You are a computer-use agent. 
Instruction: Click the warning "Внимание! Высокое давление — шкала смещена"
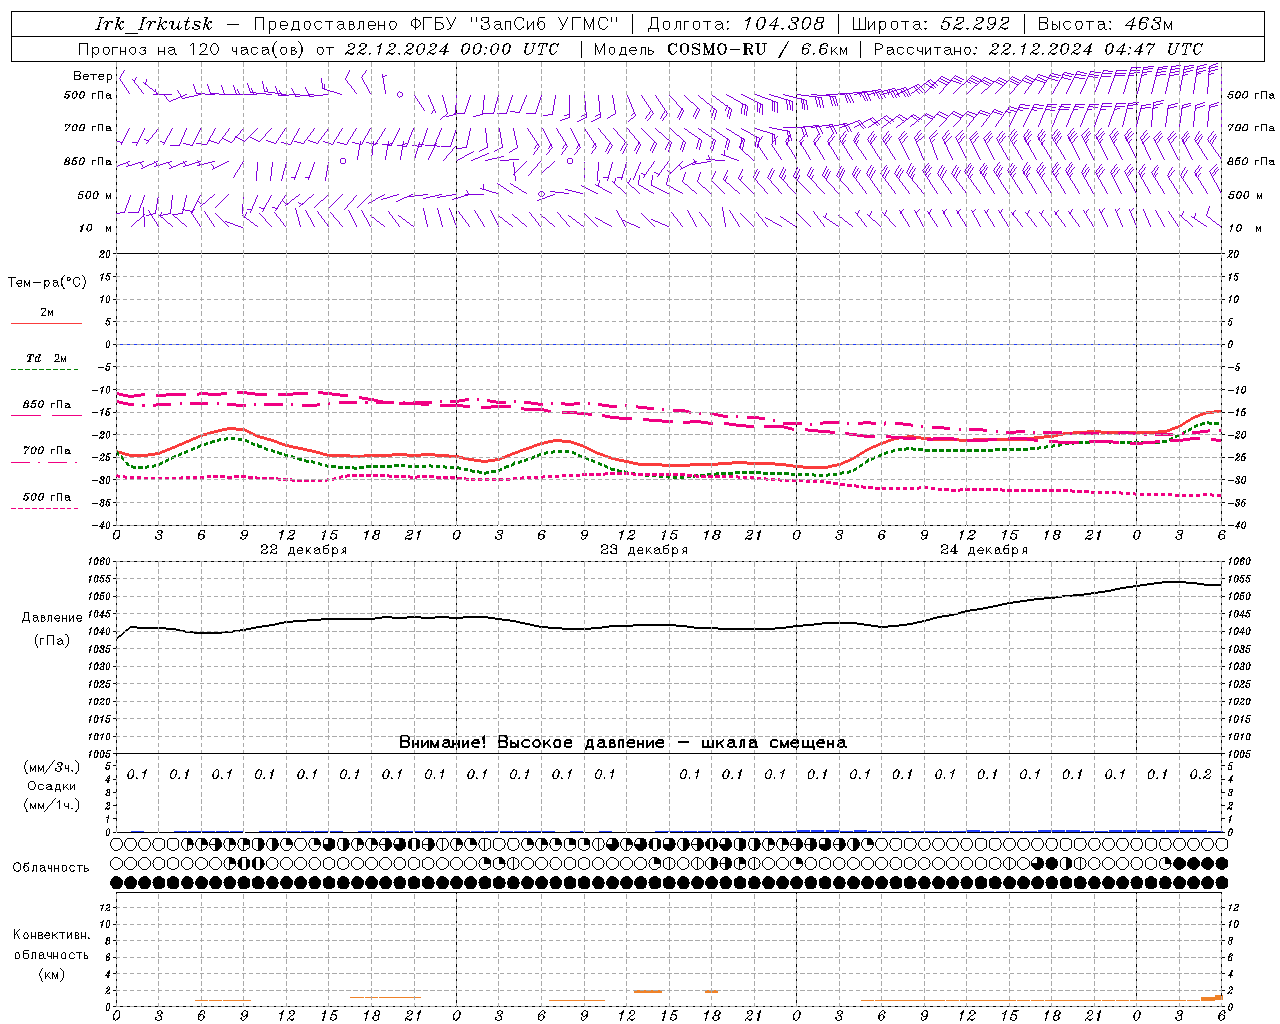pyautogui.click(x=623, y=743)
